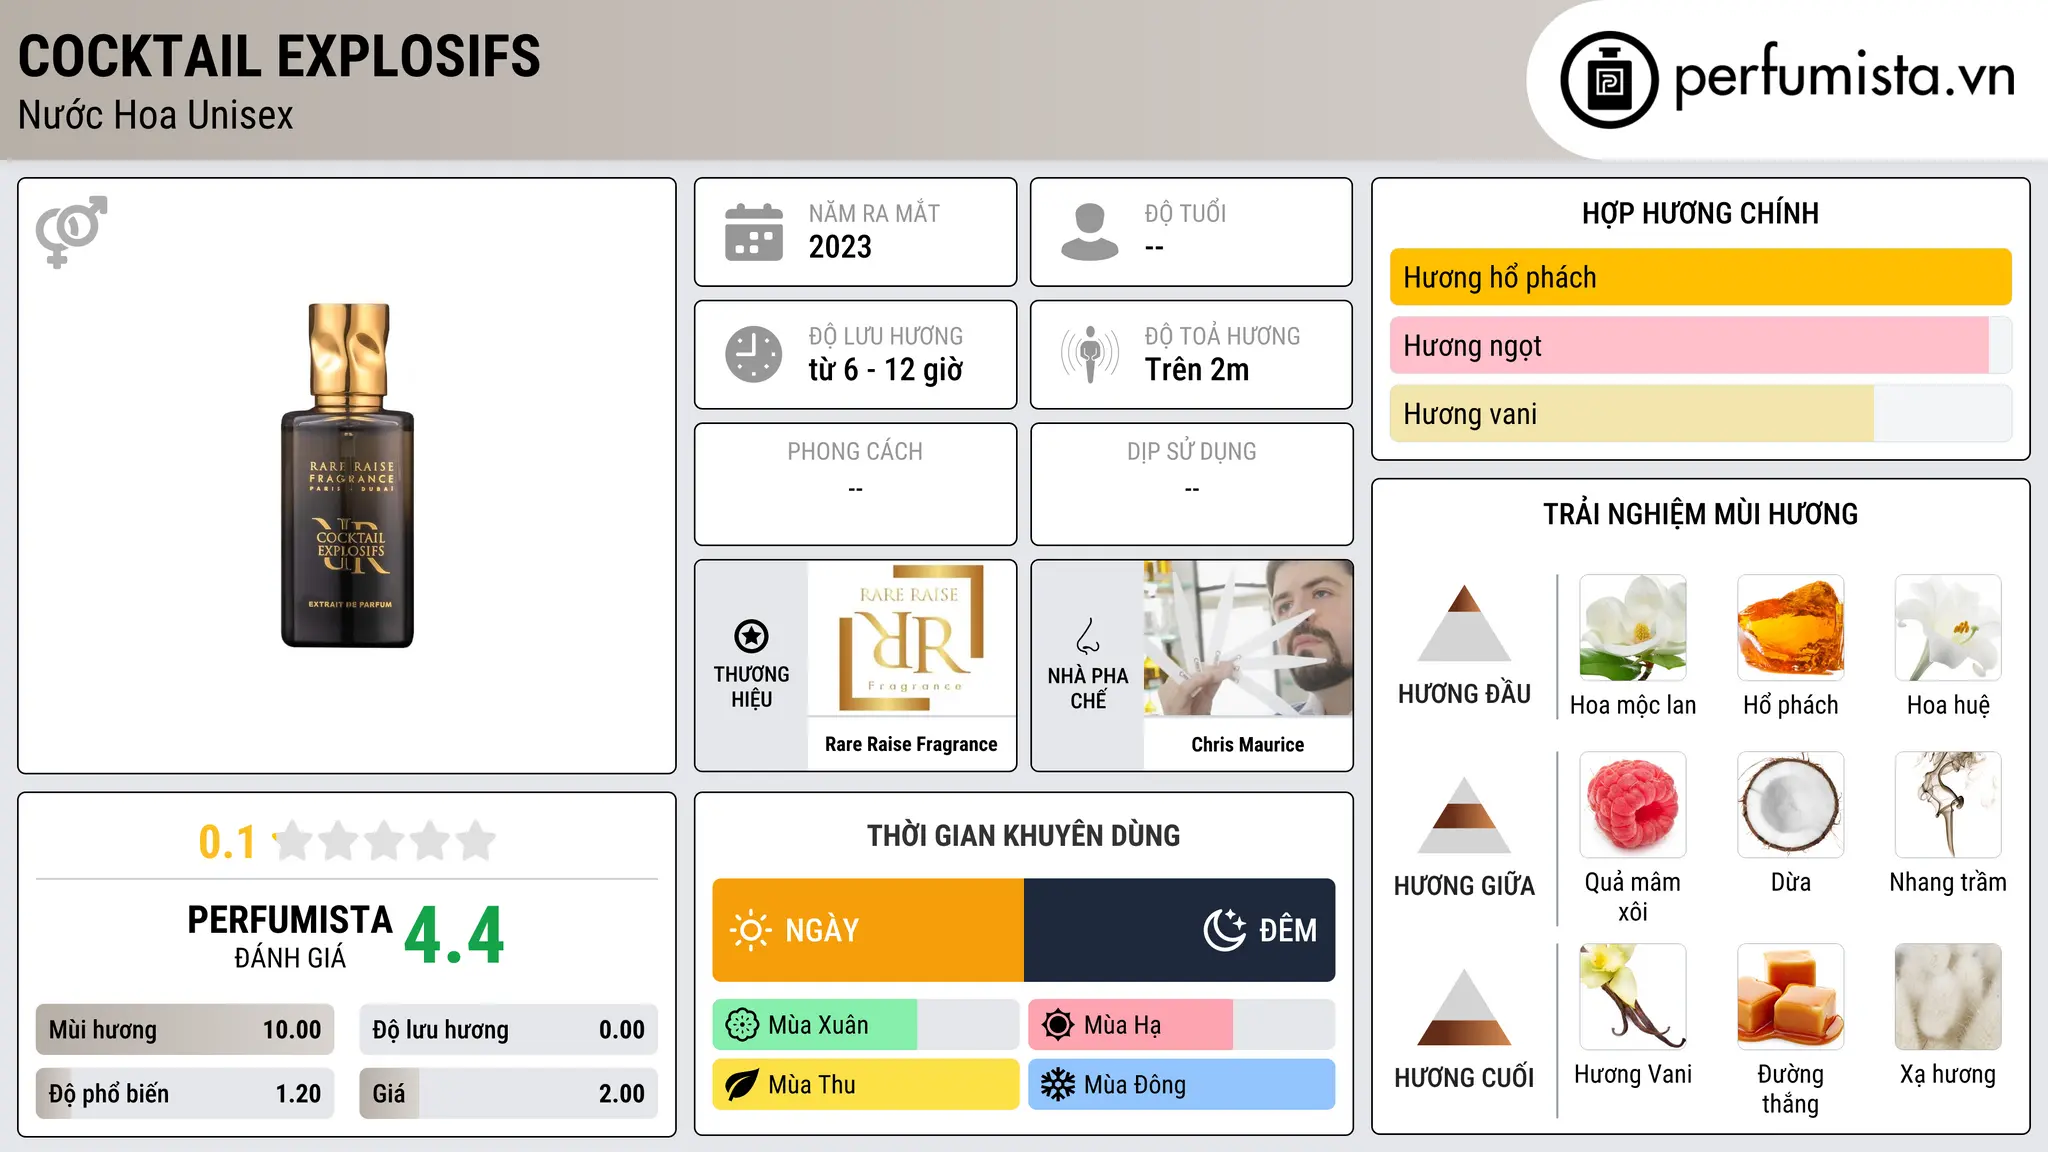The height and width of the screenshot is (1152, 2048).
Task: Open the Rare Raise Fragrance logo image
Action: pyautogui.click(x=911, y=638)
